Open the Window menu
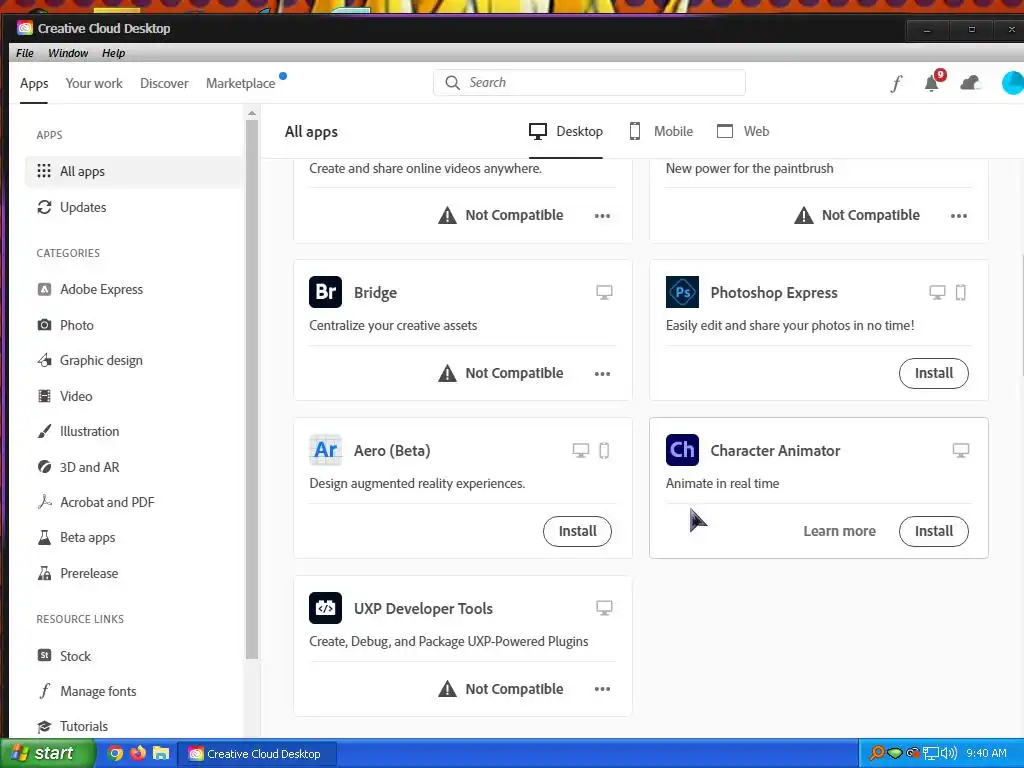The height and width of the screenshot is (768, 1024). pyautogui.click(x=68, y=53)
